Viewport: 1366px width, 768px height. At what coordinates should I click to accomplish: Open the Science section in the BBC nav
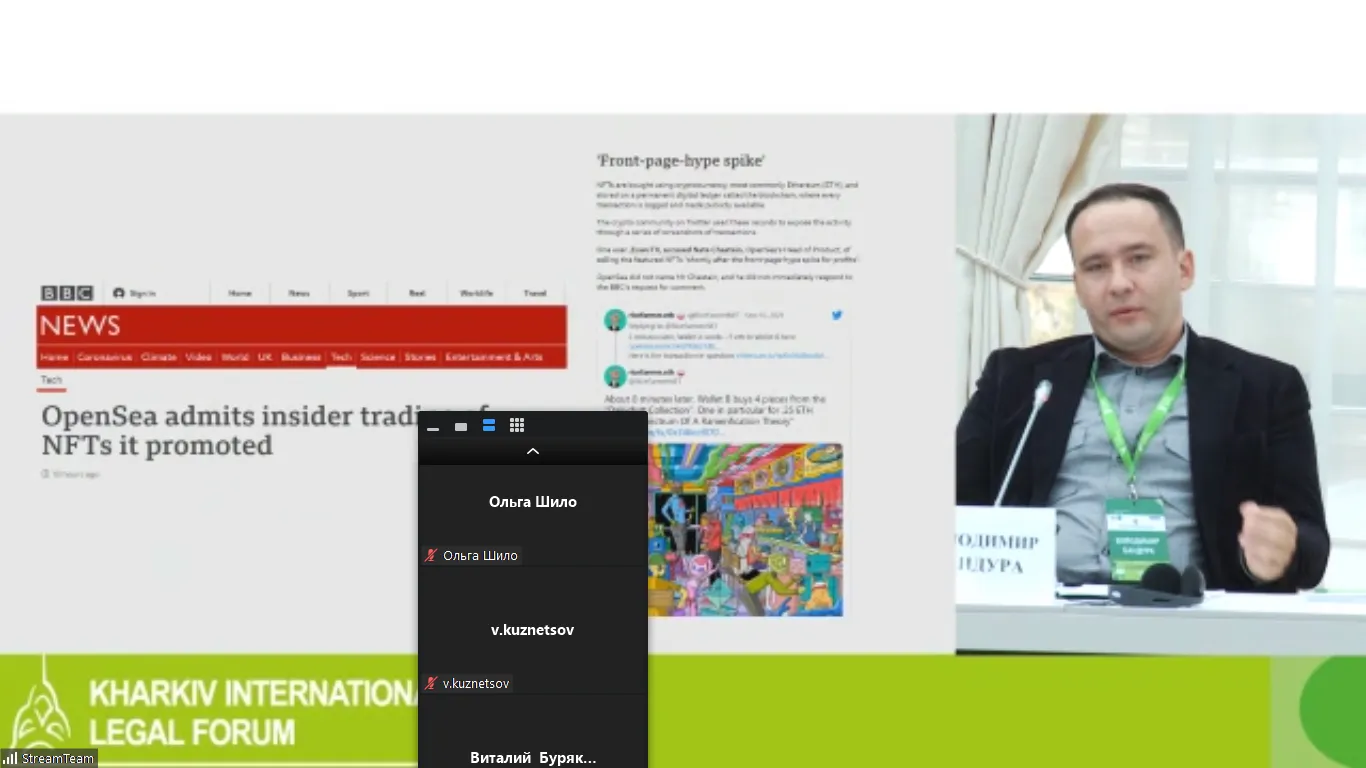coord(378,357)
